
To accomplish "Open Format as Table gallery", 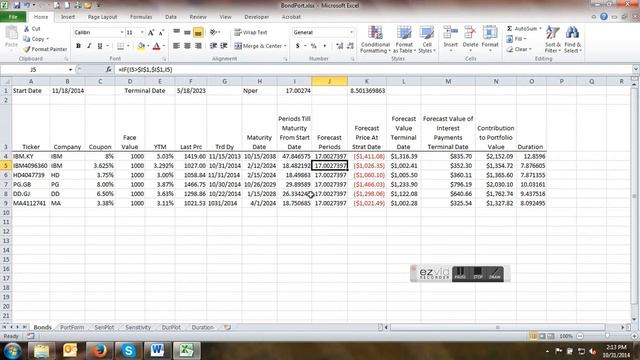I will 404,39.
